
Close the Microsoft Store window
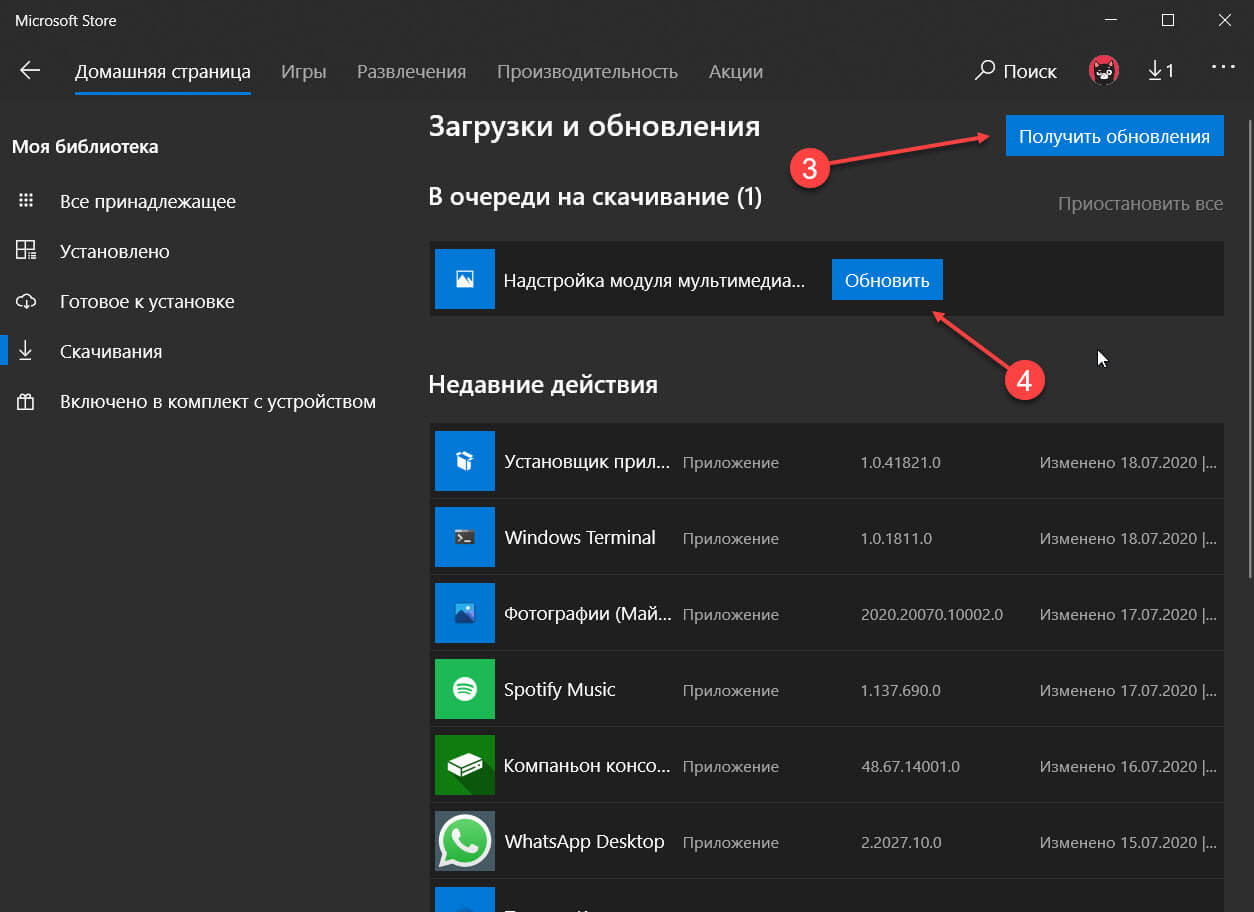click(x=1225, y=19)
